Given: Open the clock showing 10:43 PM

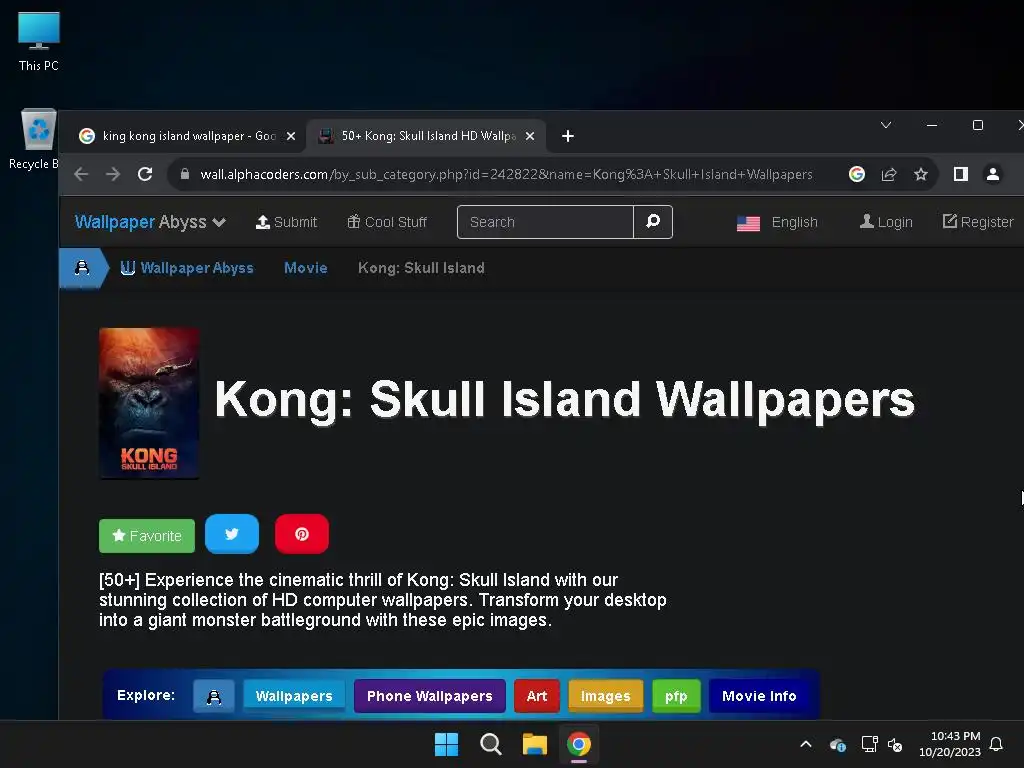Looking at the screenshot, I should point(950,744).
